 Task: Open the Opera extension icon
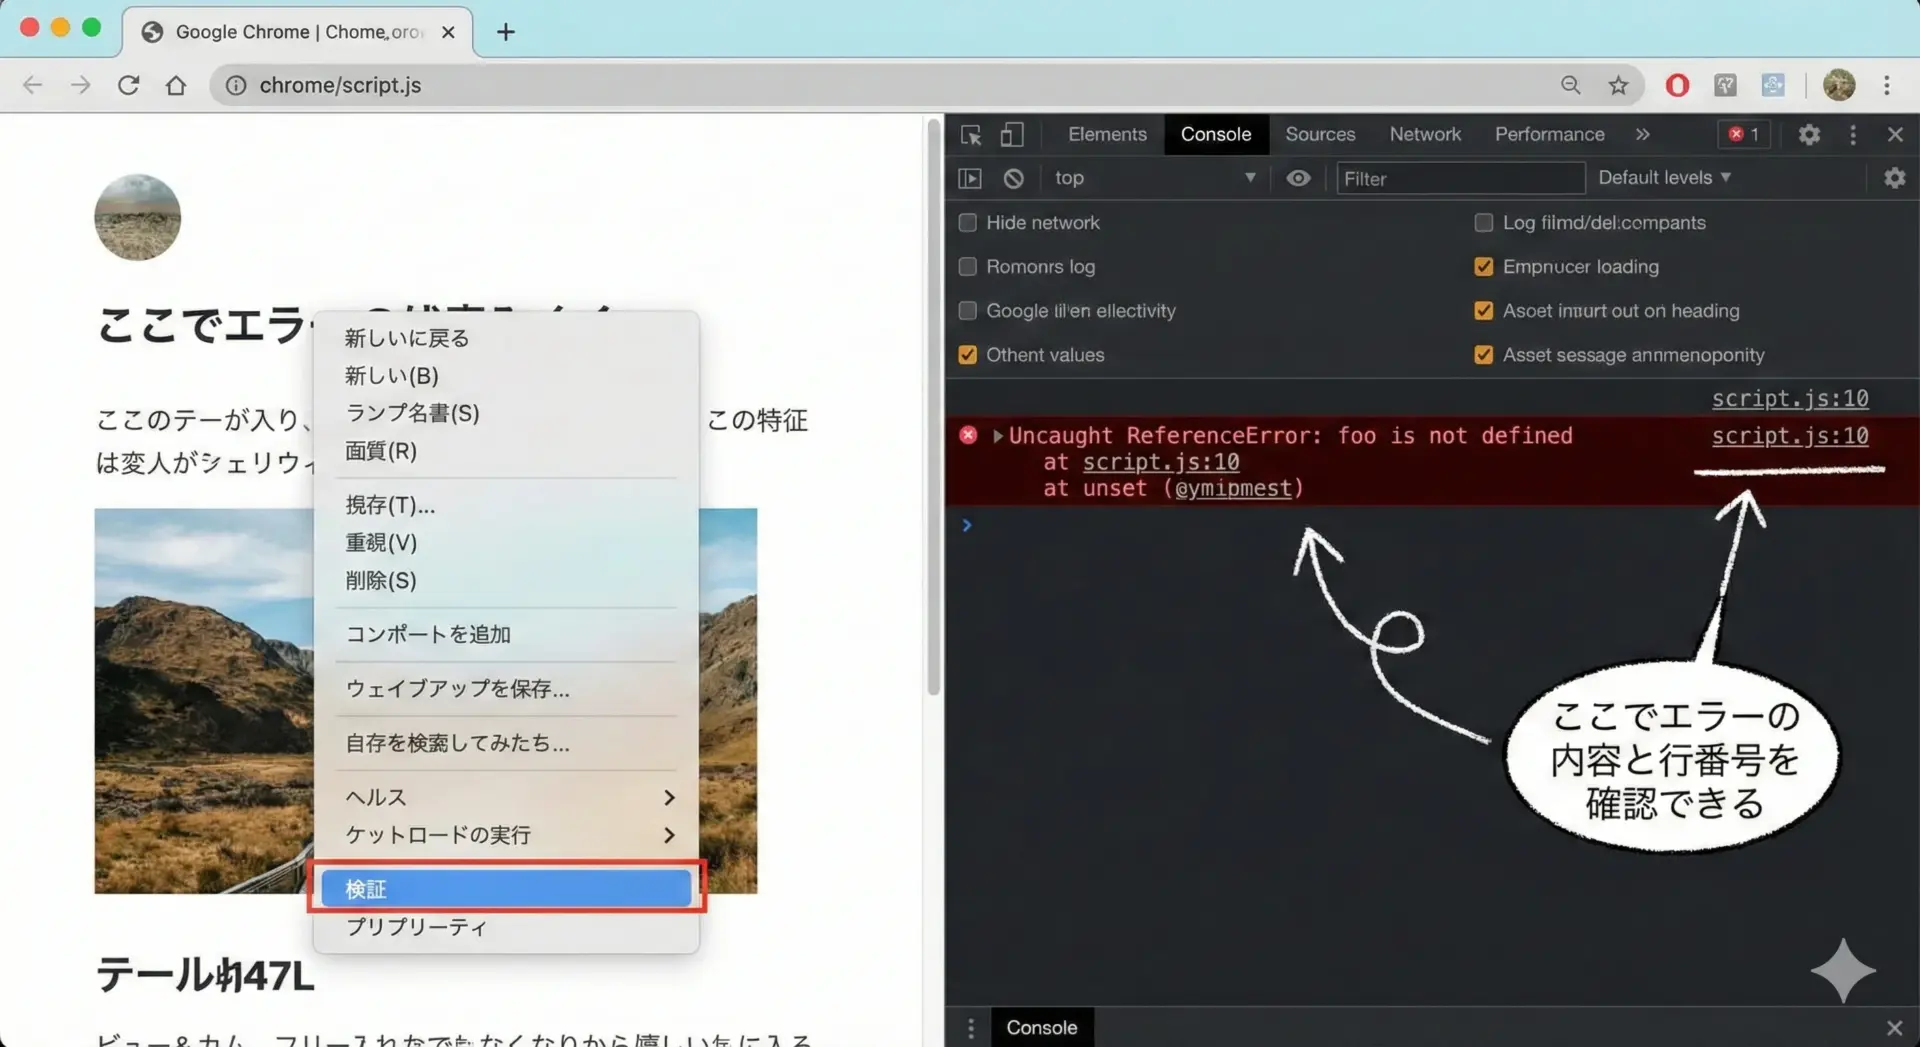point(1677,86)
